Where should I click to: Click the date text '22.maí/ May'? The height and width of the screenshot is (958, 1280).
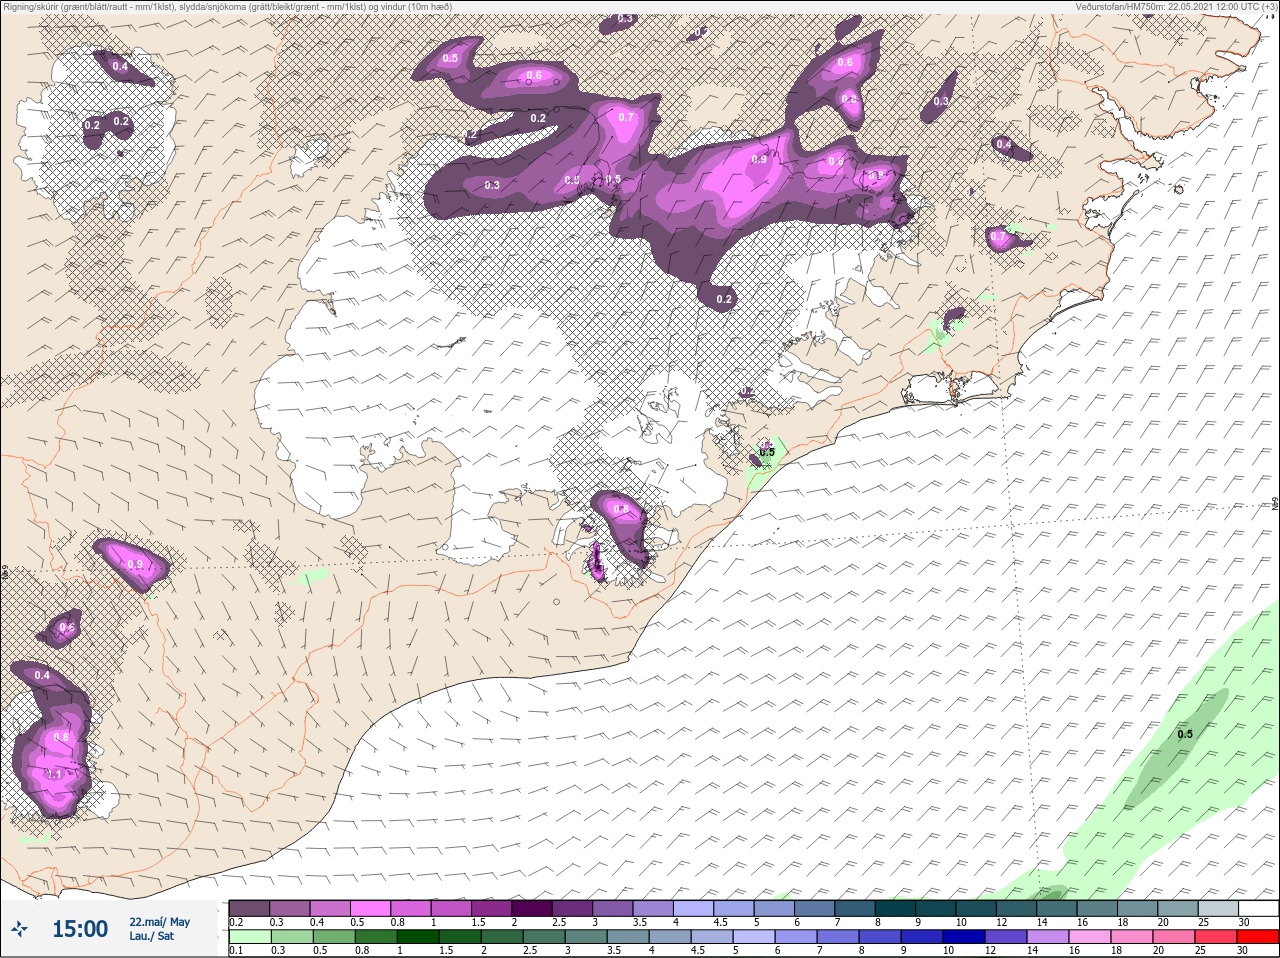[x=159, y=922]
